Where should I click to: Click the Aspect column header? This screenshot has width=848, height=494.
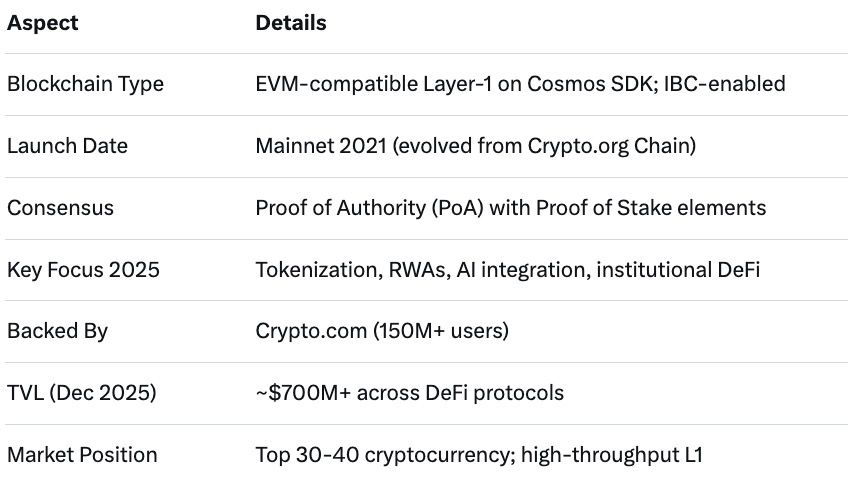[x=41, y=23]
